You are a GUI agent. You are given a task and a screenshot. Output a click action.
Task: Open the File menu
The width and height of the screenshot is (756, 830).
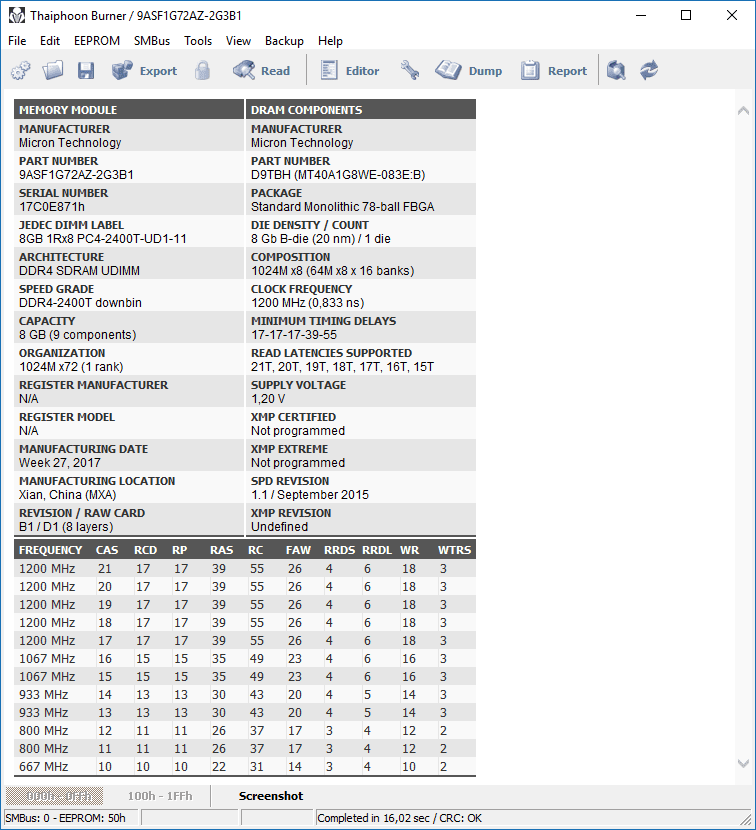pos(17,41)
